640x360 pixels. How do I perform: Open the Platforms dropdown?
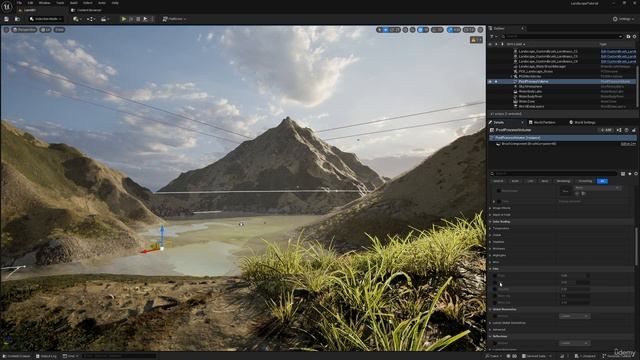(x=174, y=19)
